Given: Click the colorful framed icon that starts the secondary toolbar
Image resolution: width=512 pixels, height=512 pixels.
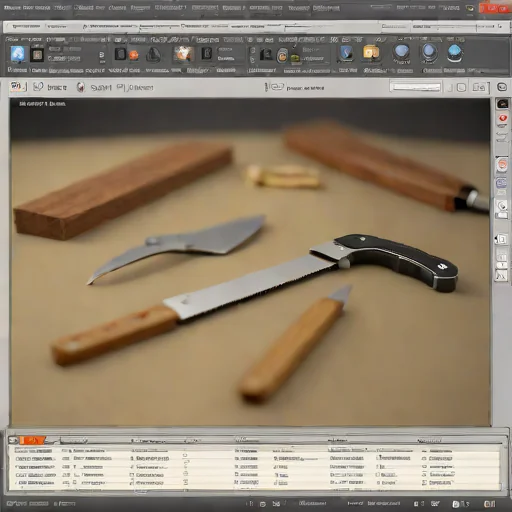Looking at the screenshot, I should pos(18,87).
